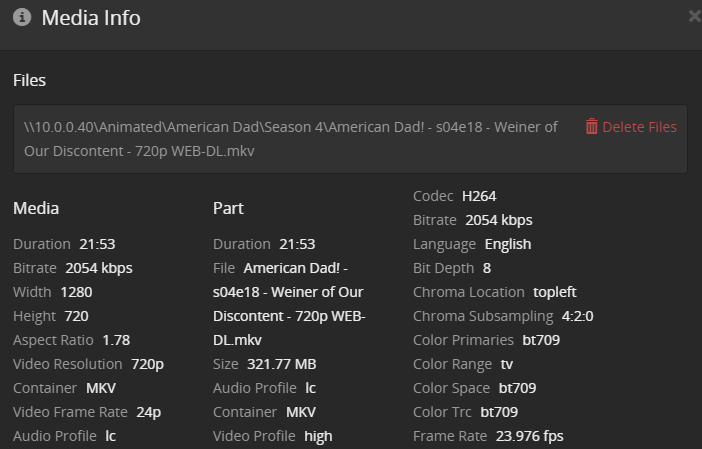
Task: Click the Language English value
Action: (x=508, y=244)
